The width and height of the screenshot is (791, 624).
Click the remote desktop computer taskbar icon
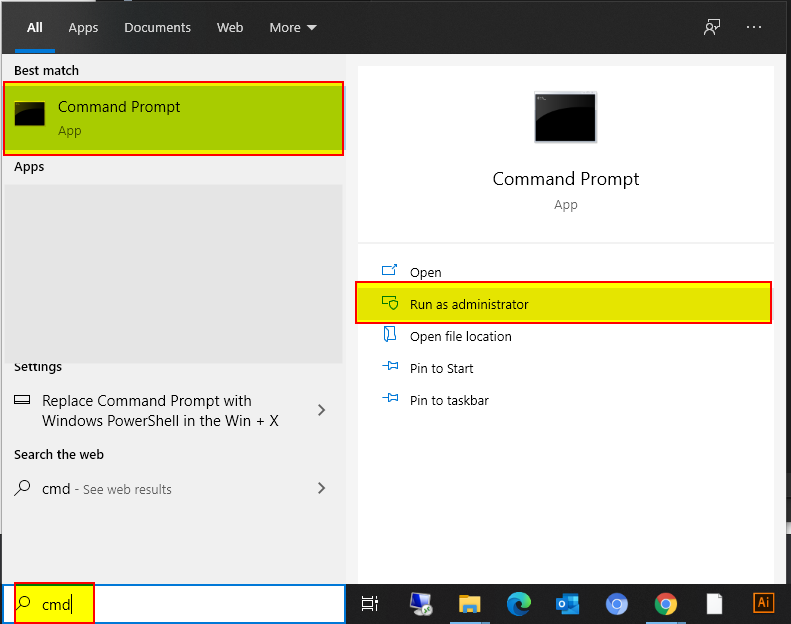[x=420, y=603]
